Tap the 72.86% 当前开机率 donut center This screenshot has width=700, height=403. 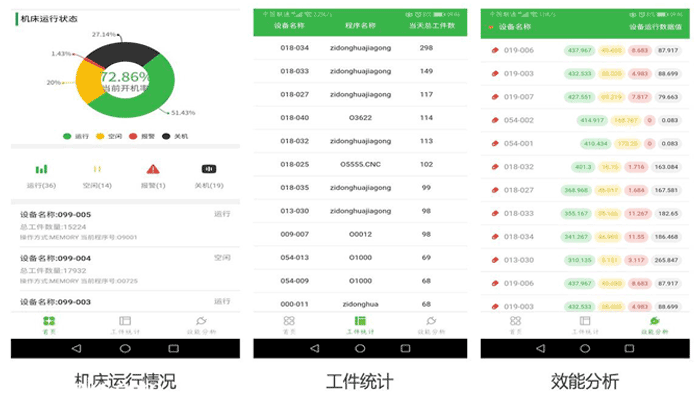(x=125, y=80)
